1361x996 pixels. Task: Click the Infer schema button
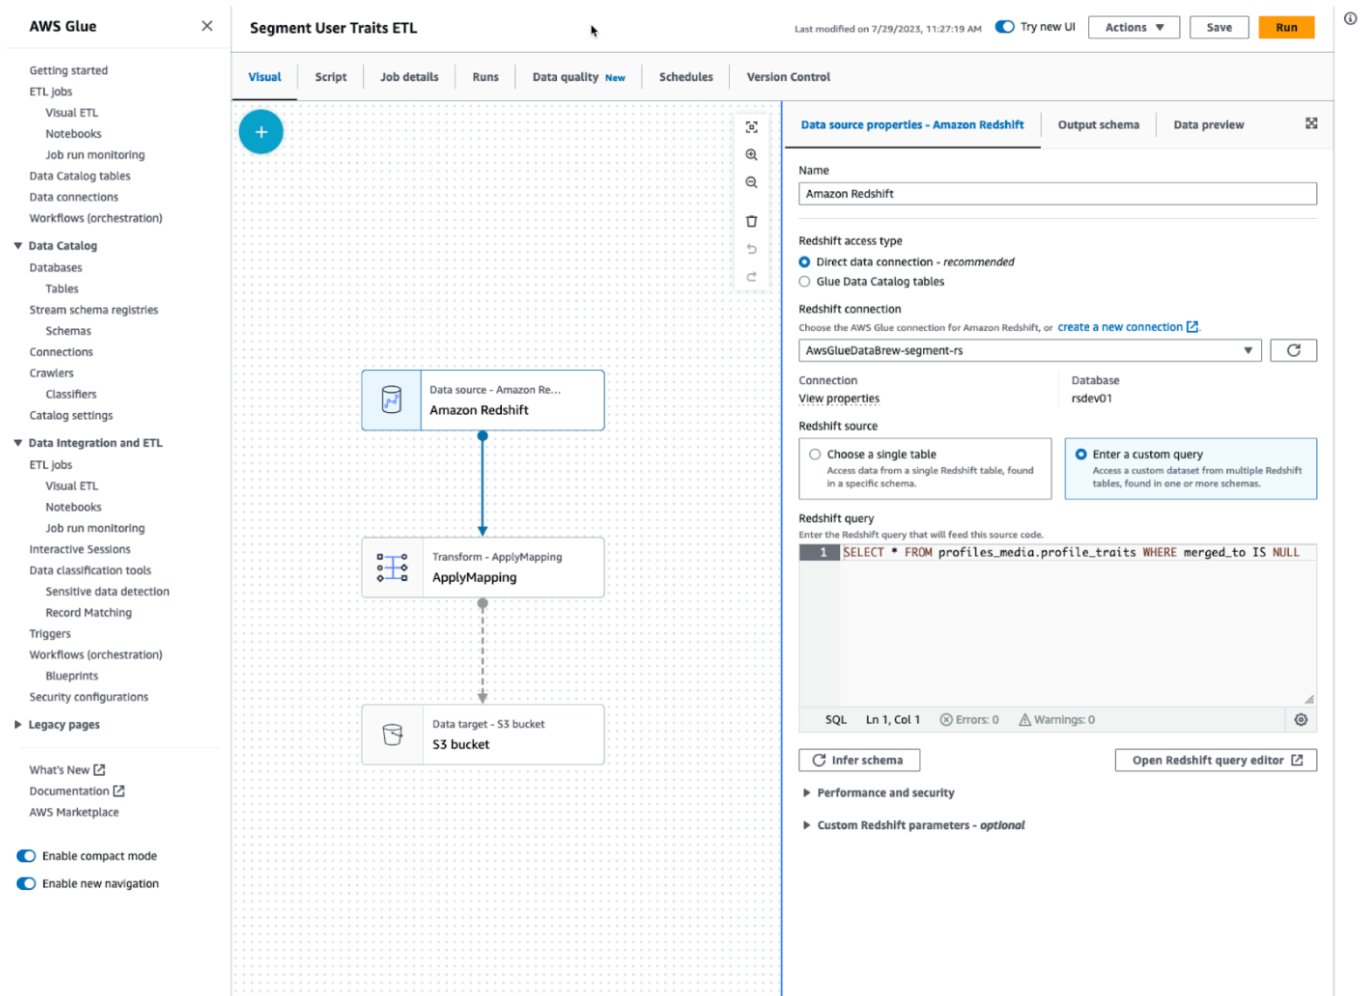click(858, 760)
